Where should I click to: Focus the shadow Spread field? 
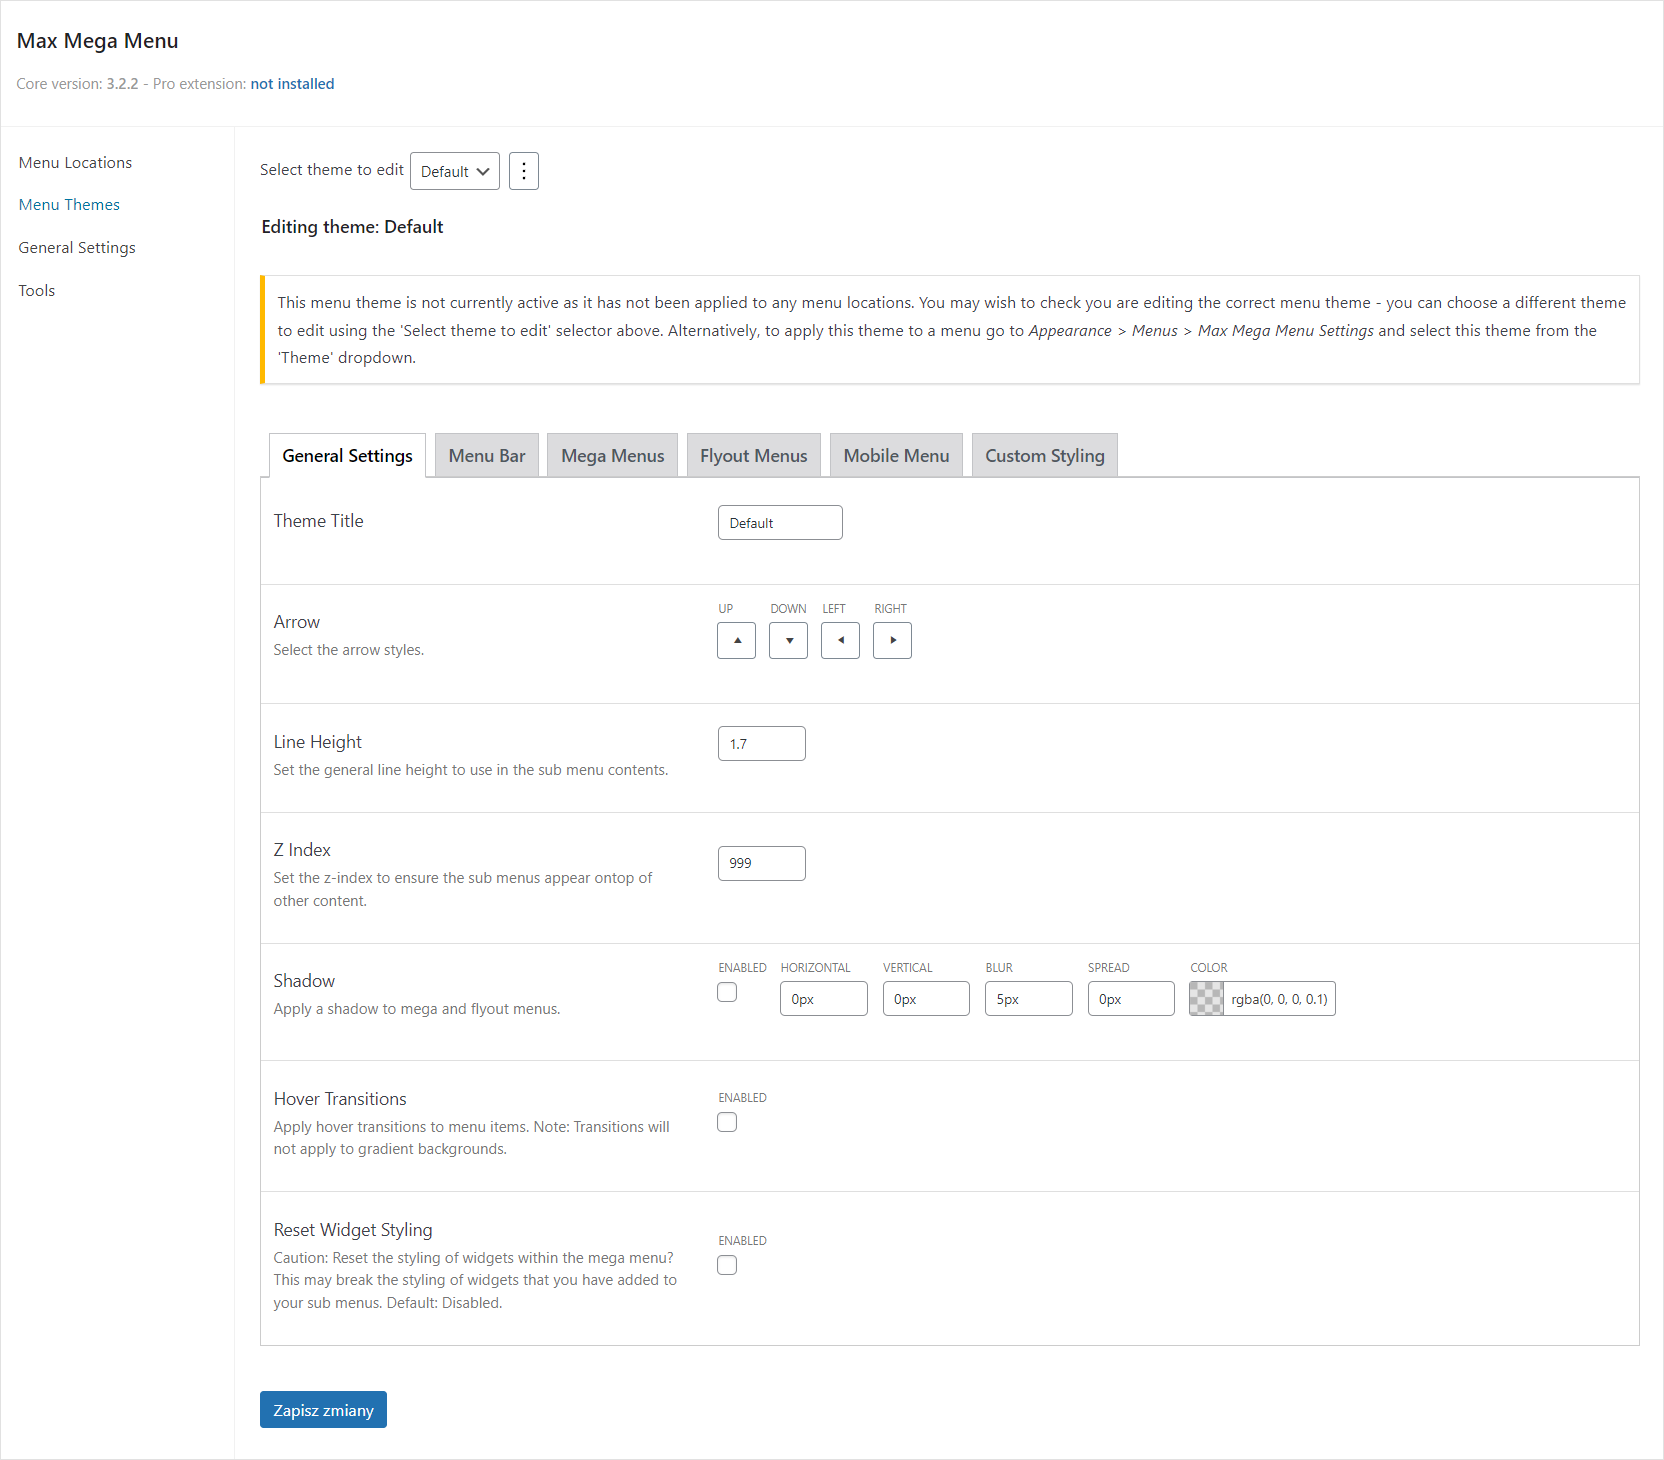point(1131,999)
